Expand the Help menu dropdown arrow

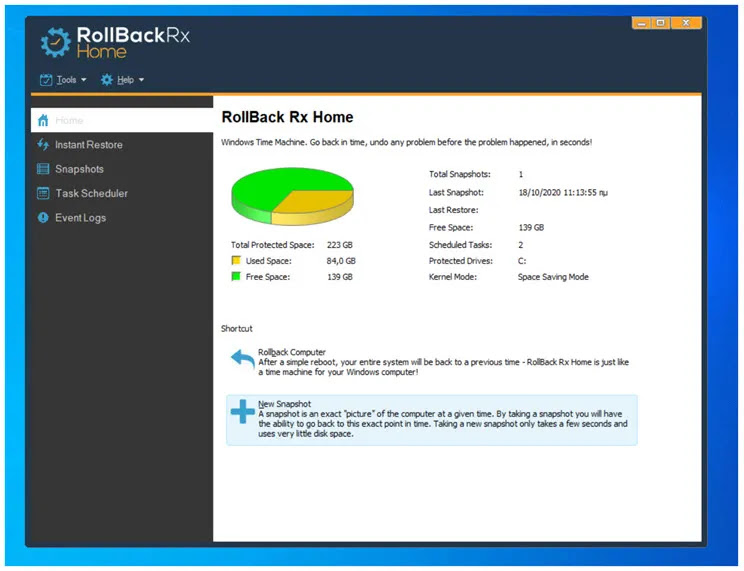(x=141, y=80)
